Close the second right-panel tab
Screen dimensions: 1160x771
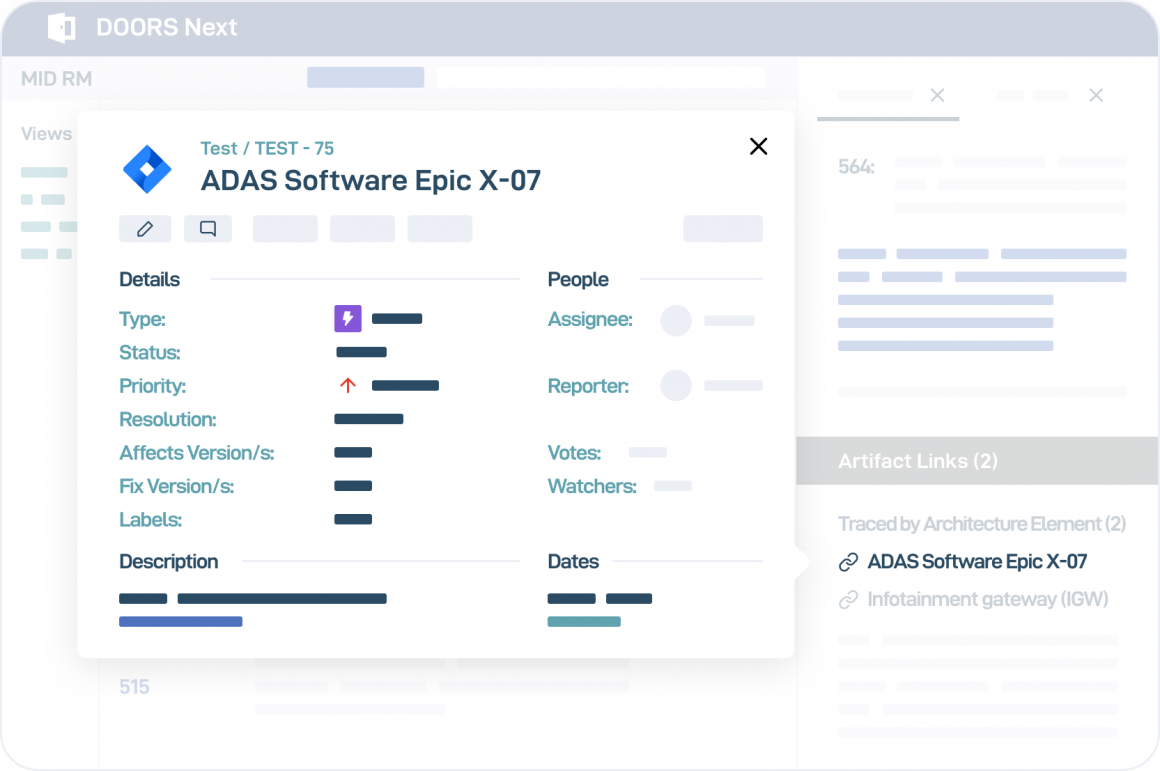1096,95
